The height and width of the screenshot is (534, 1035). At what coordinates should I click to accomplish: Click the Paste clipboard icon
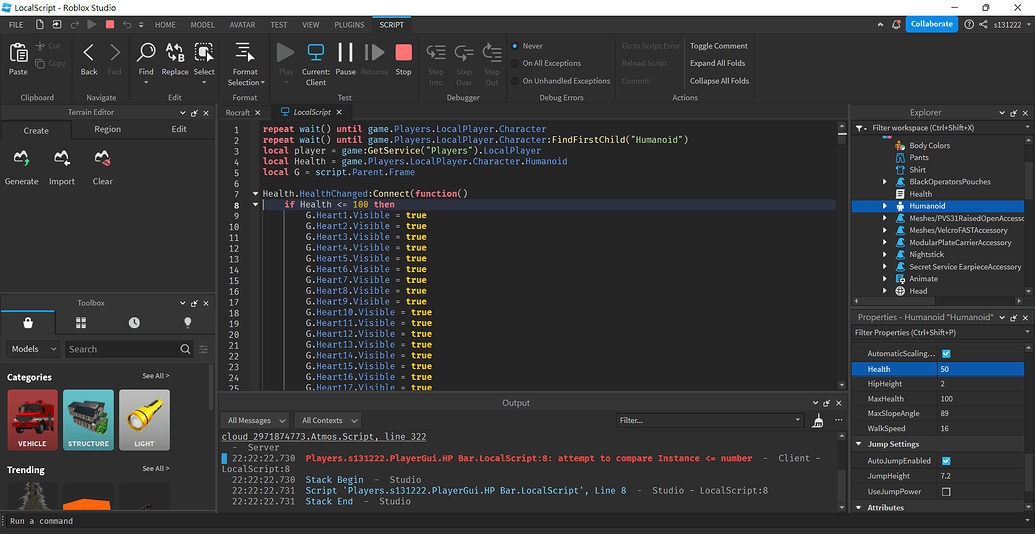[x=18, y=53]
